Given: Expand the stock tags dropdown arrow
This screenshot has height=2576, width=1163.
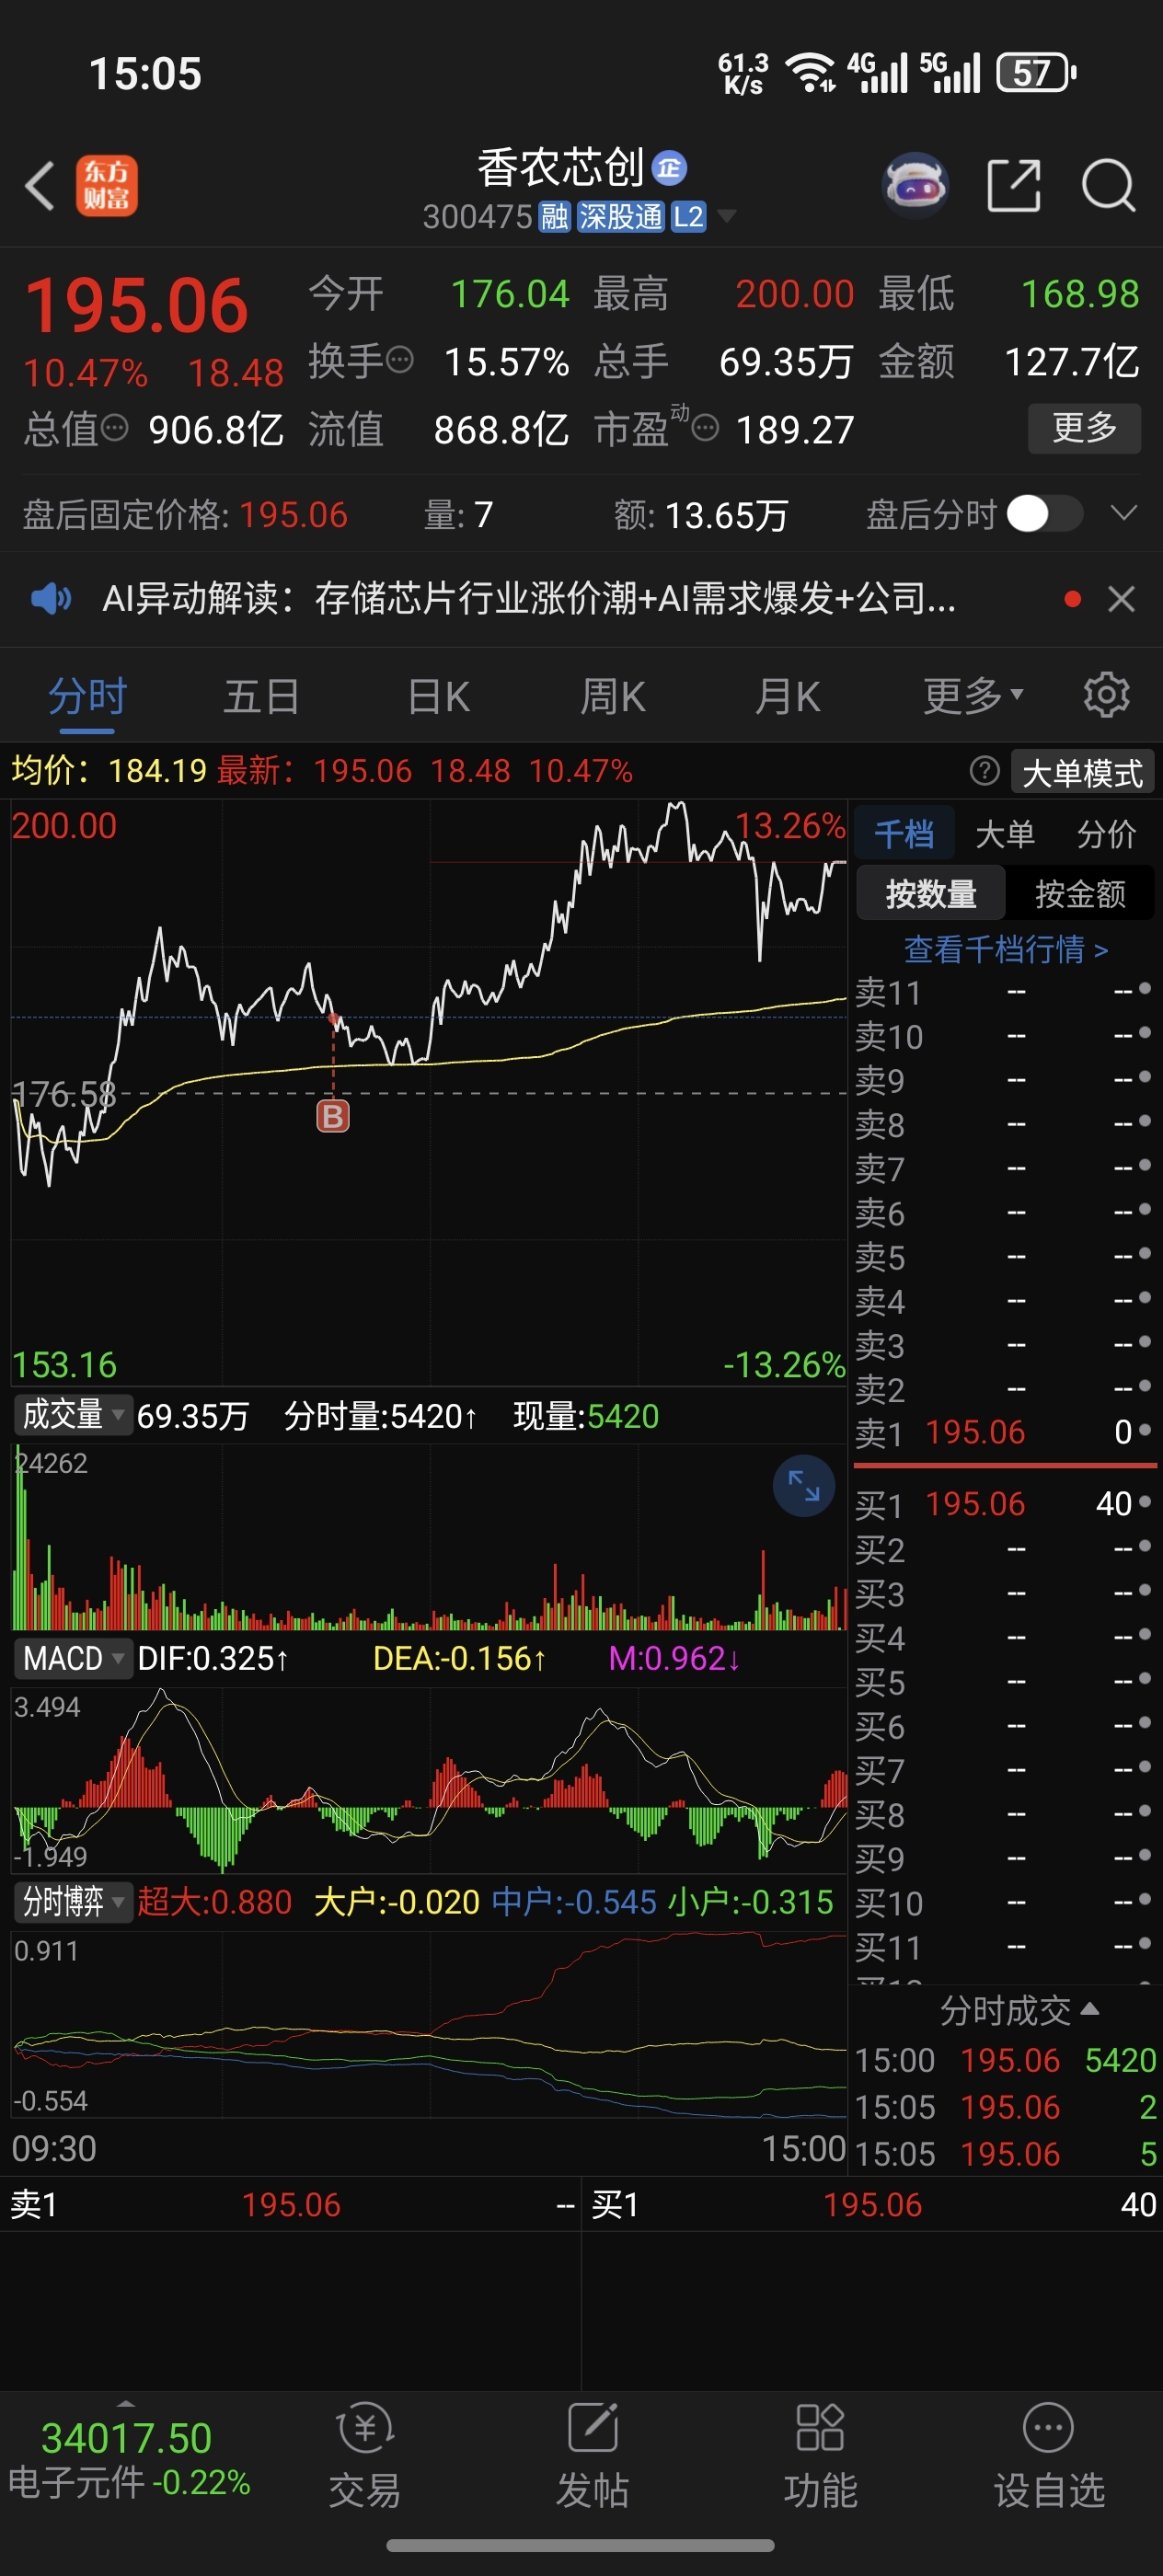Looking at the screenshot, I should (726, 217).
